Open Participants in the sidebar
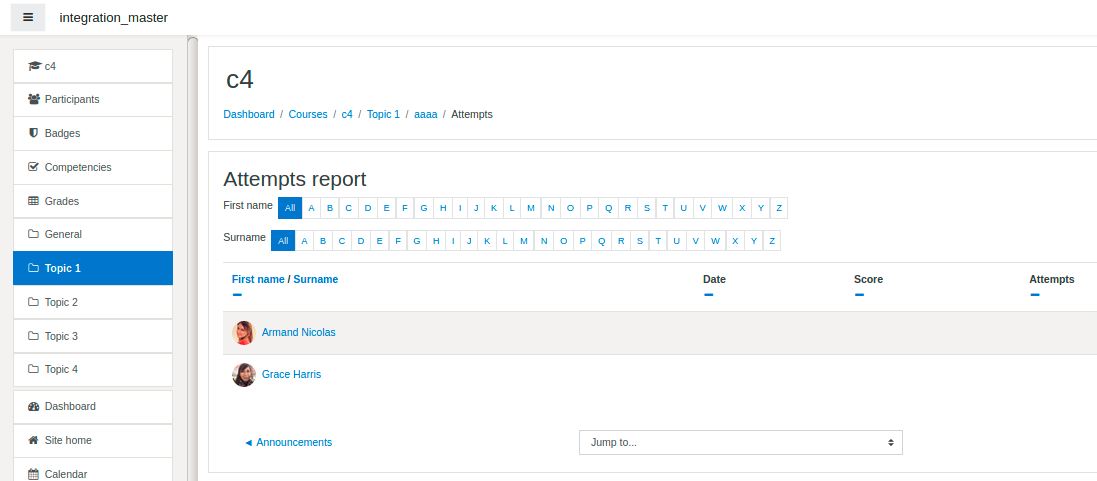1097x481 pixels. point(93,99)
